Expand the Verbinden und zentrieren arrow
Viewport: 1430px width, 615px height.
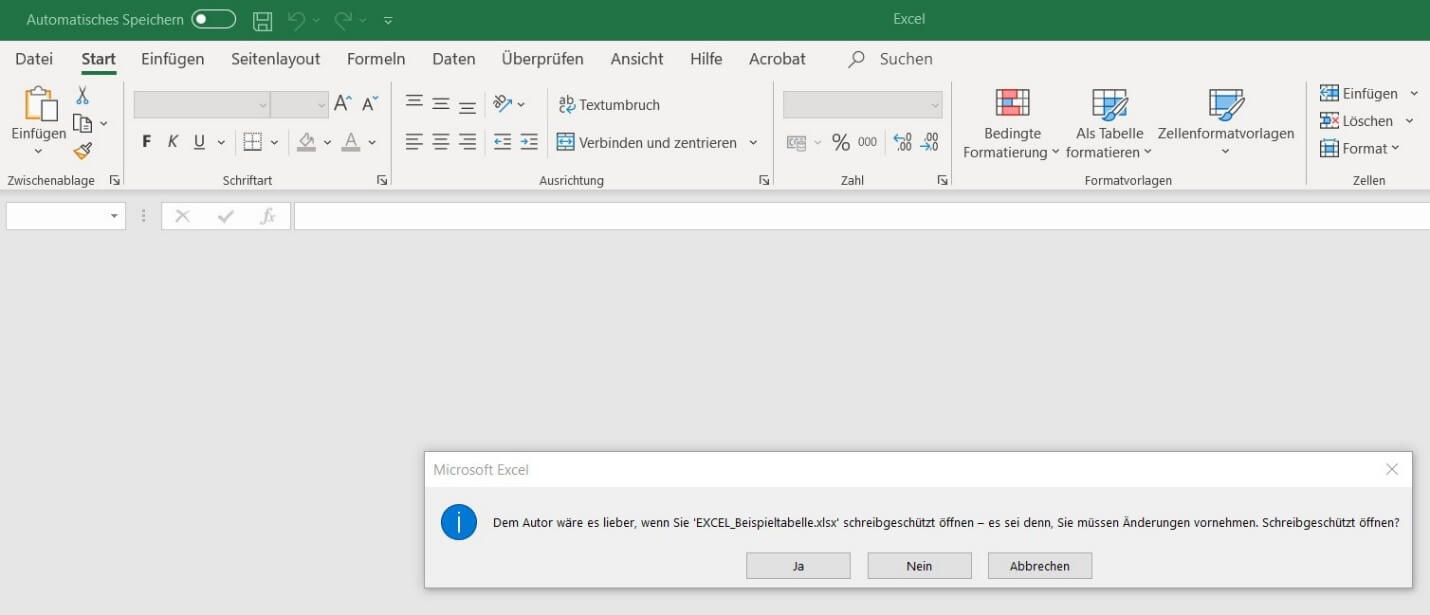(753, 142)
